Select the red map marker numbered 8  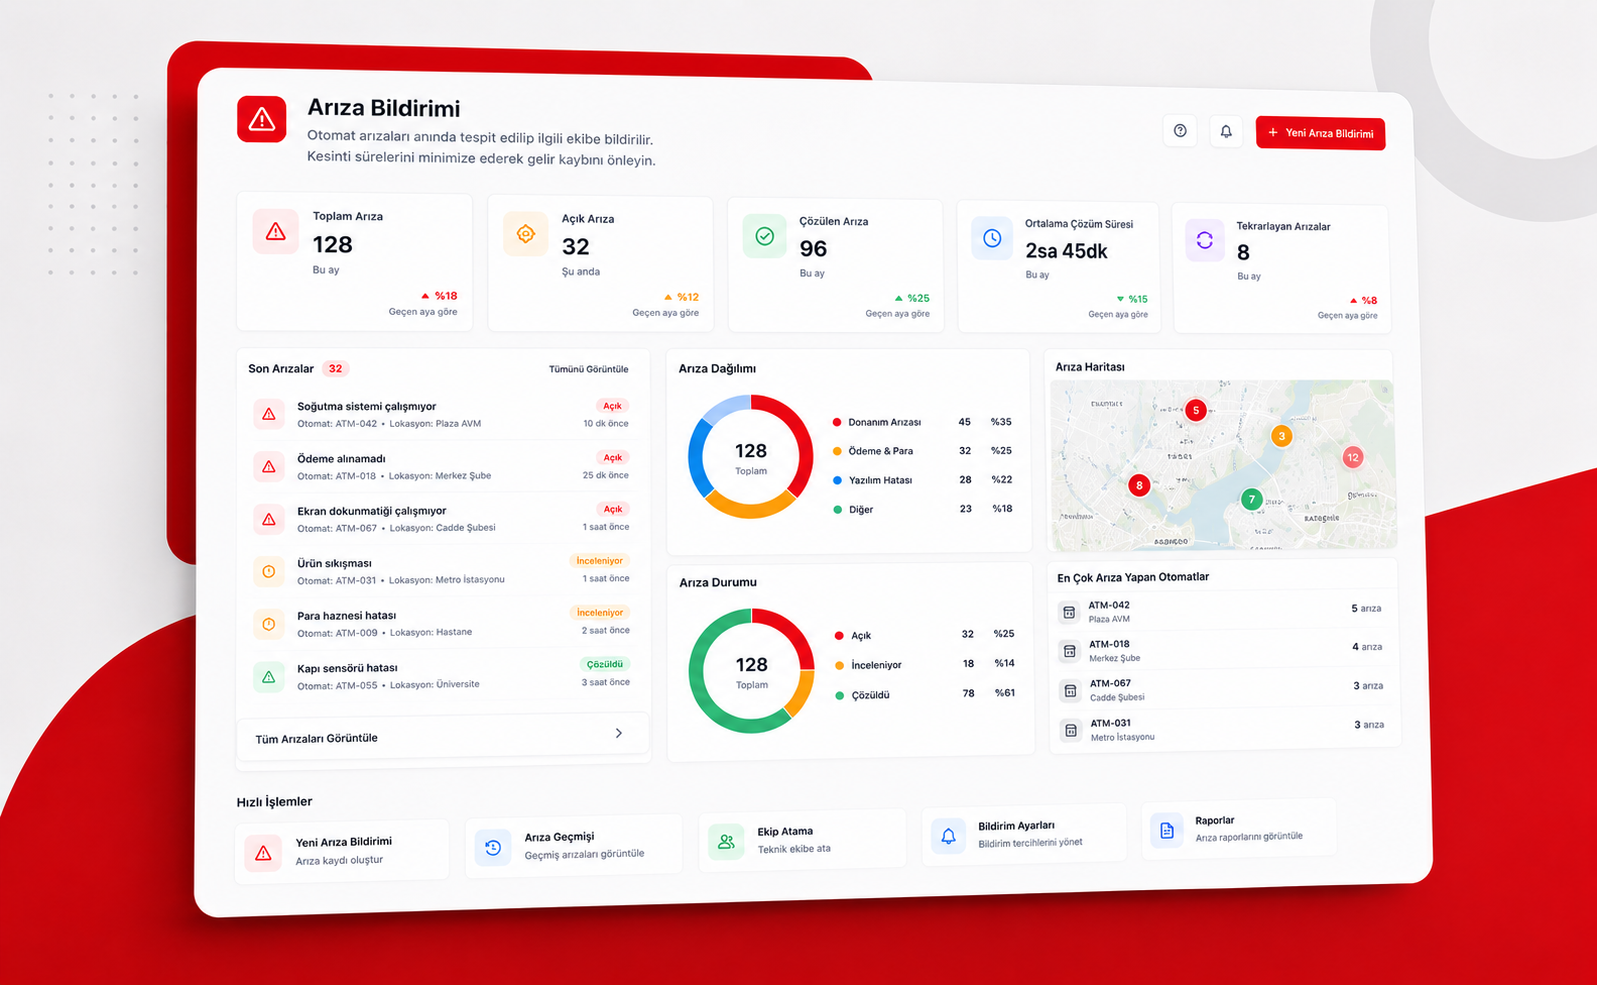click(1139, 485)
